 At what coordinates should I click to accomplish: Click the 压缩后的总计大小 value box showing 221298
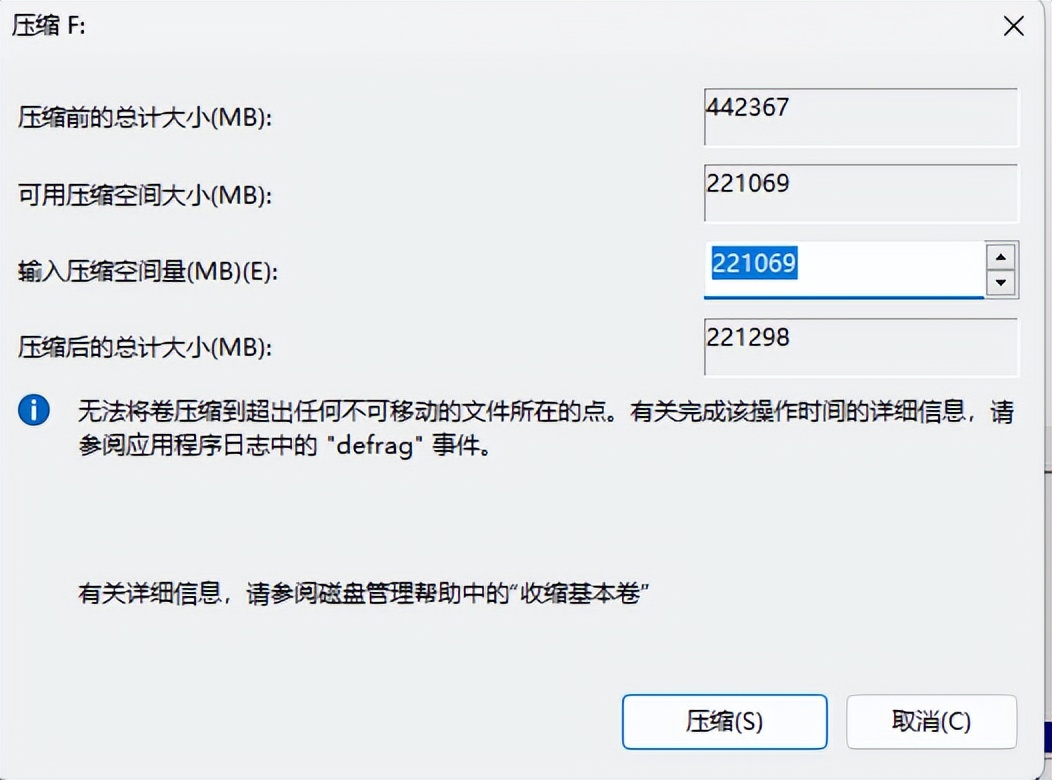(x=860, y=345)
